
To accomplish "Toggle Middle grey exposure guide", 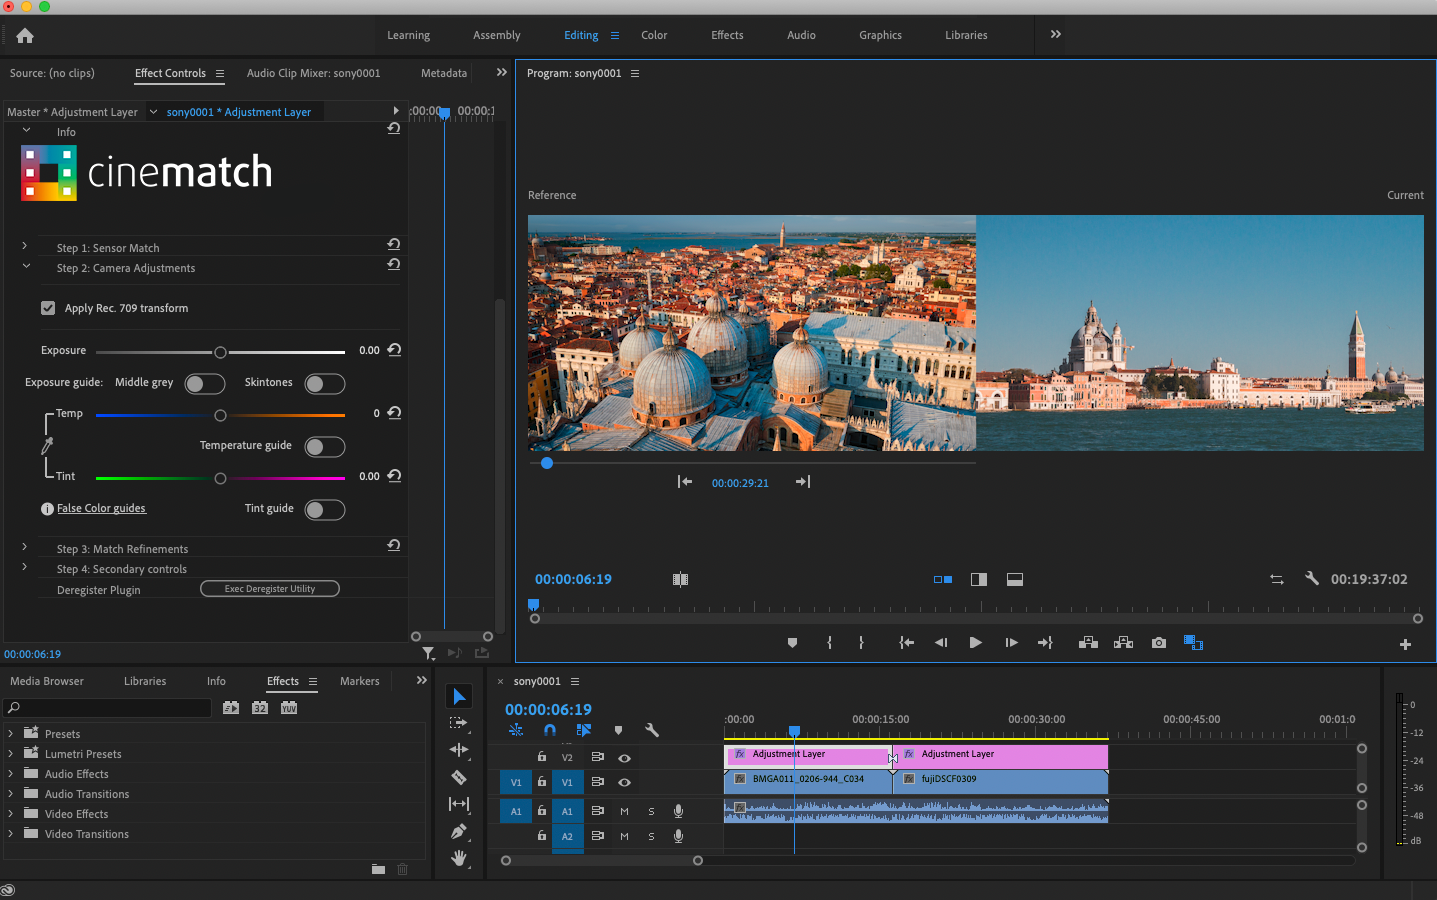I will pos(205,384).
